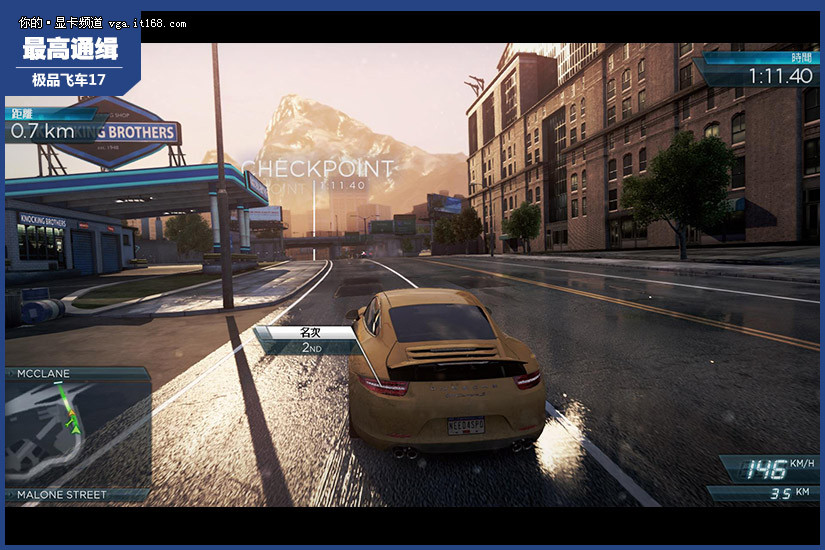Click the 1:11.40 race timer readout
This screenshot has width=825, height=550.
[x=780, y=77]
